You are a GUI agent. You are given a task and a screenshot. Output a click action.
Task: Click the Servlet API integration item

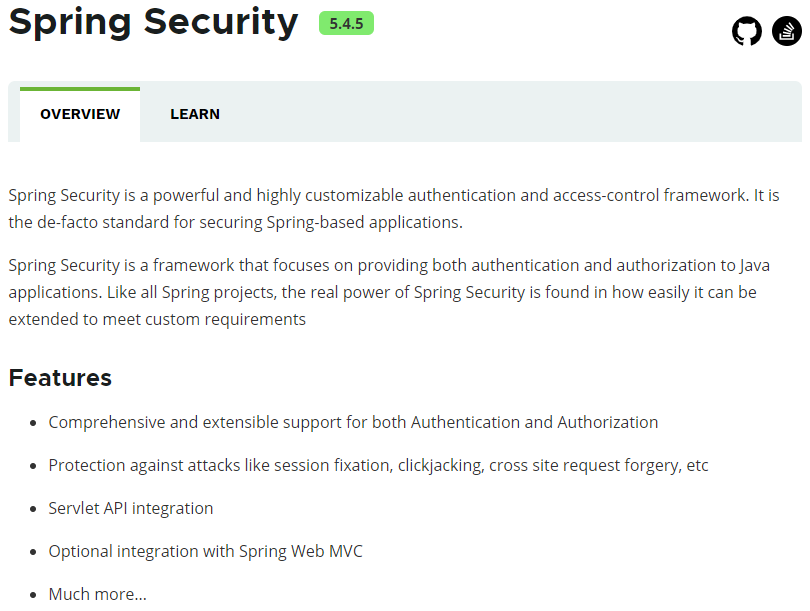point(131,508)
